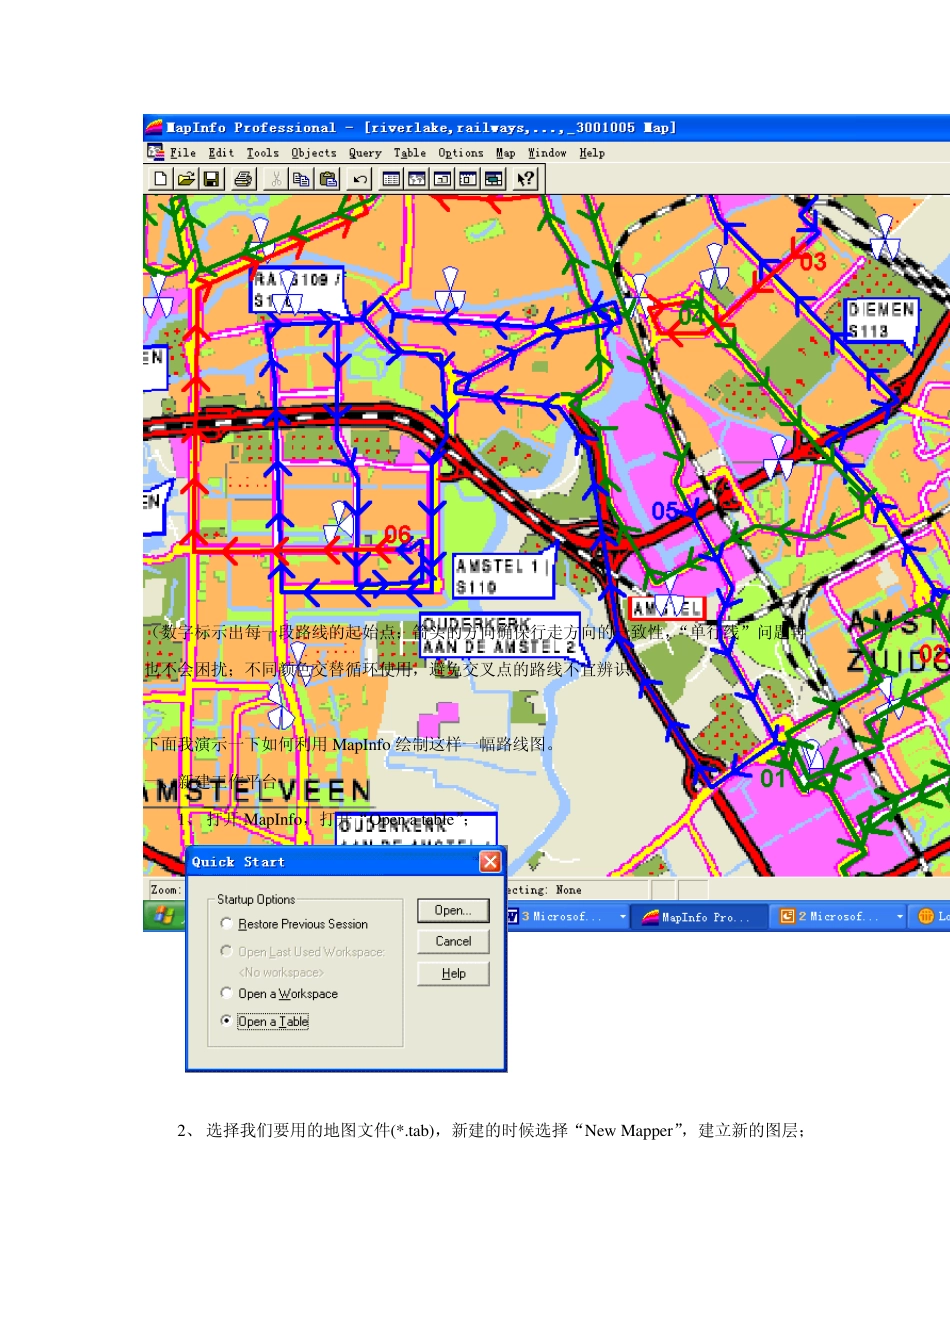Image resolution: width=950 pixels, height=1344 pixels.
Task: Click the Paste clipboard icon
Action: tap(328, 179)
